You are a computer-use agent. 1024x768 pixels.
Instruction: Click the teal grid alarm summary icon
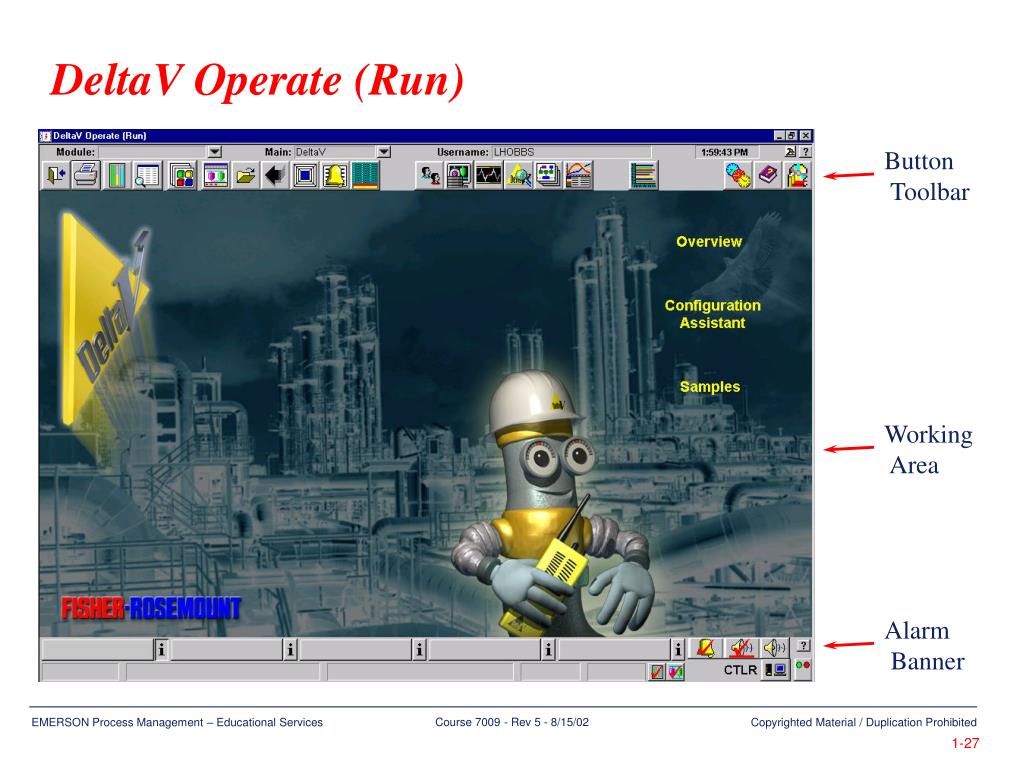point(365,175)
